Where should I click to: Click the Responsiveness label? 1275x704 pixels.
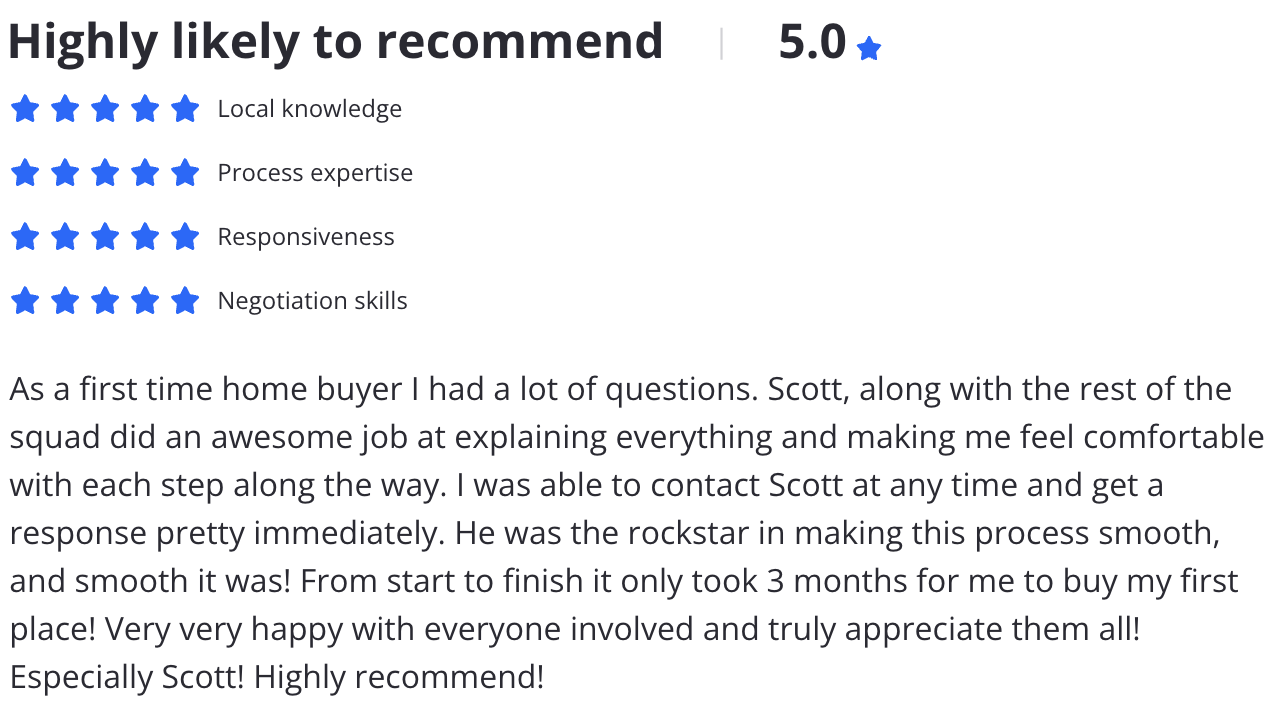[306, 237]
